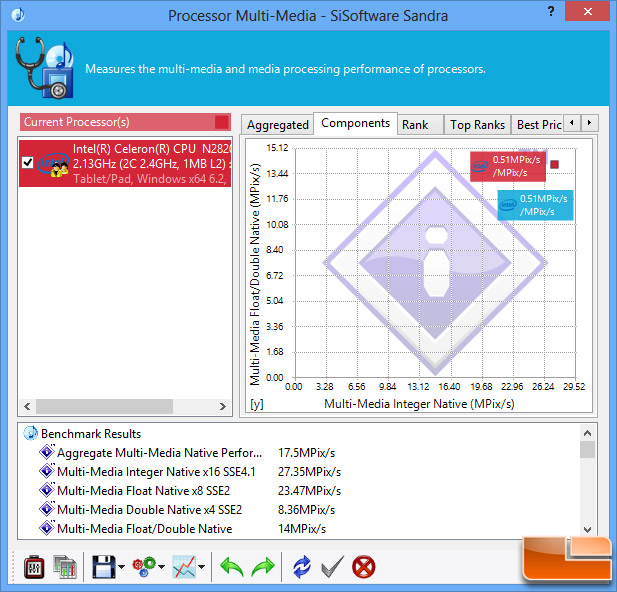Viewport: 617px width, 592px height.
Task: Click the Multi-Media Integer Native row icon
Action: pos(47,471)
